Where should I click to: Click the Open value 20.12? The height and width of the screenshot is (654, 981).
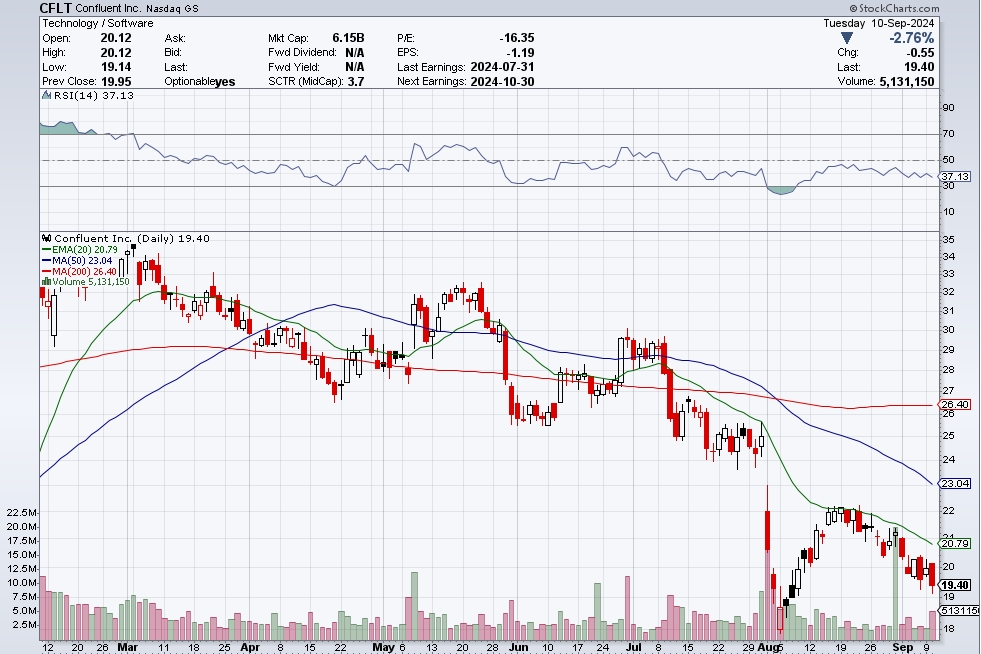pyautogui.click(x=116, y=38)
